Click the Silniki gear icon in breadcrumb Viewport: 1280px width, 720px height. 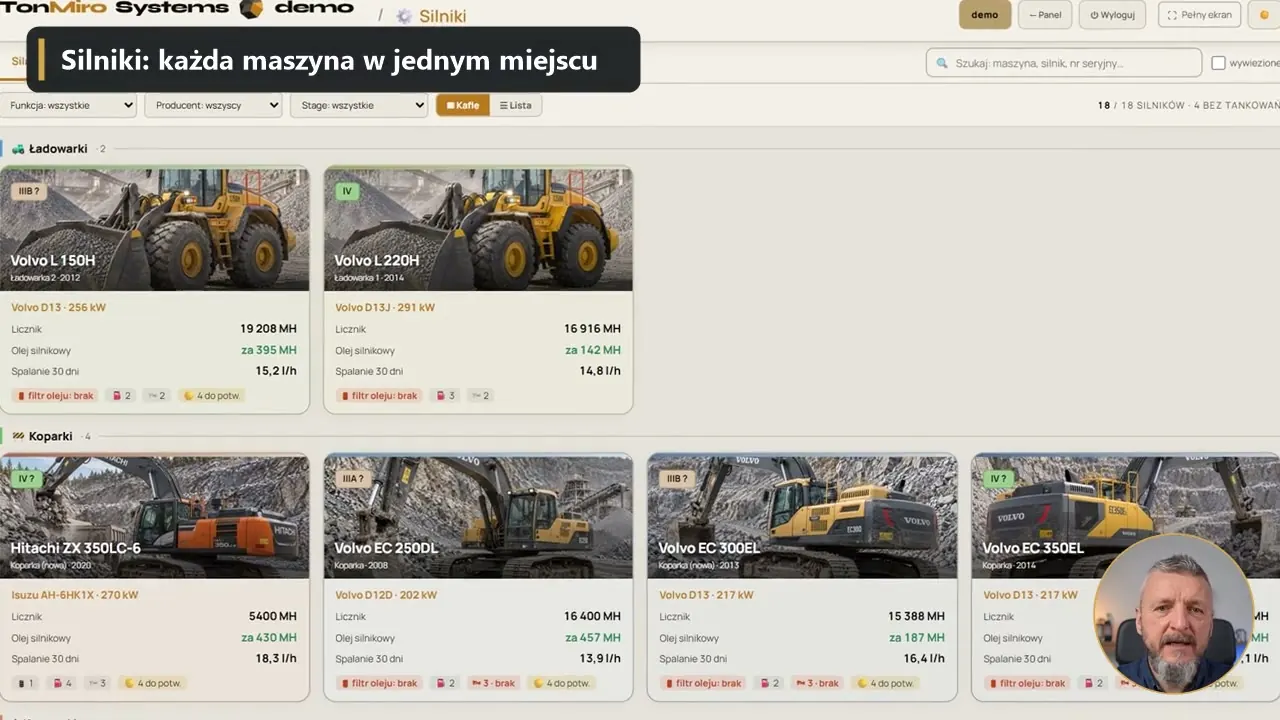[x=404, y=16]
